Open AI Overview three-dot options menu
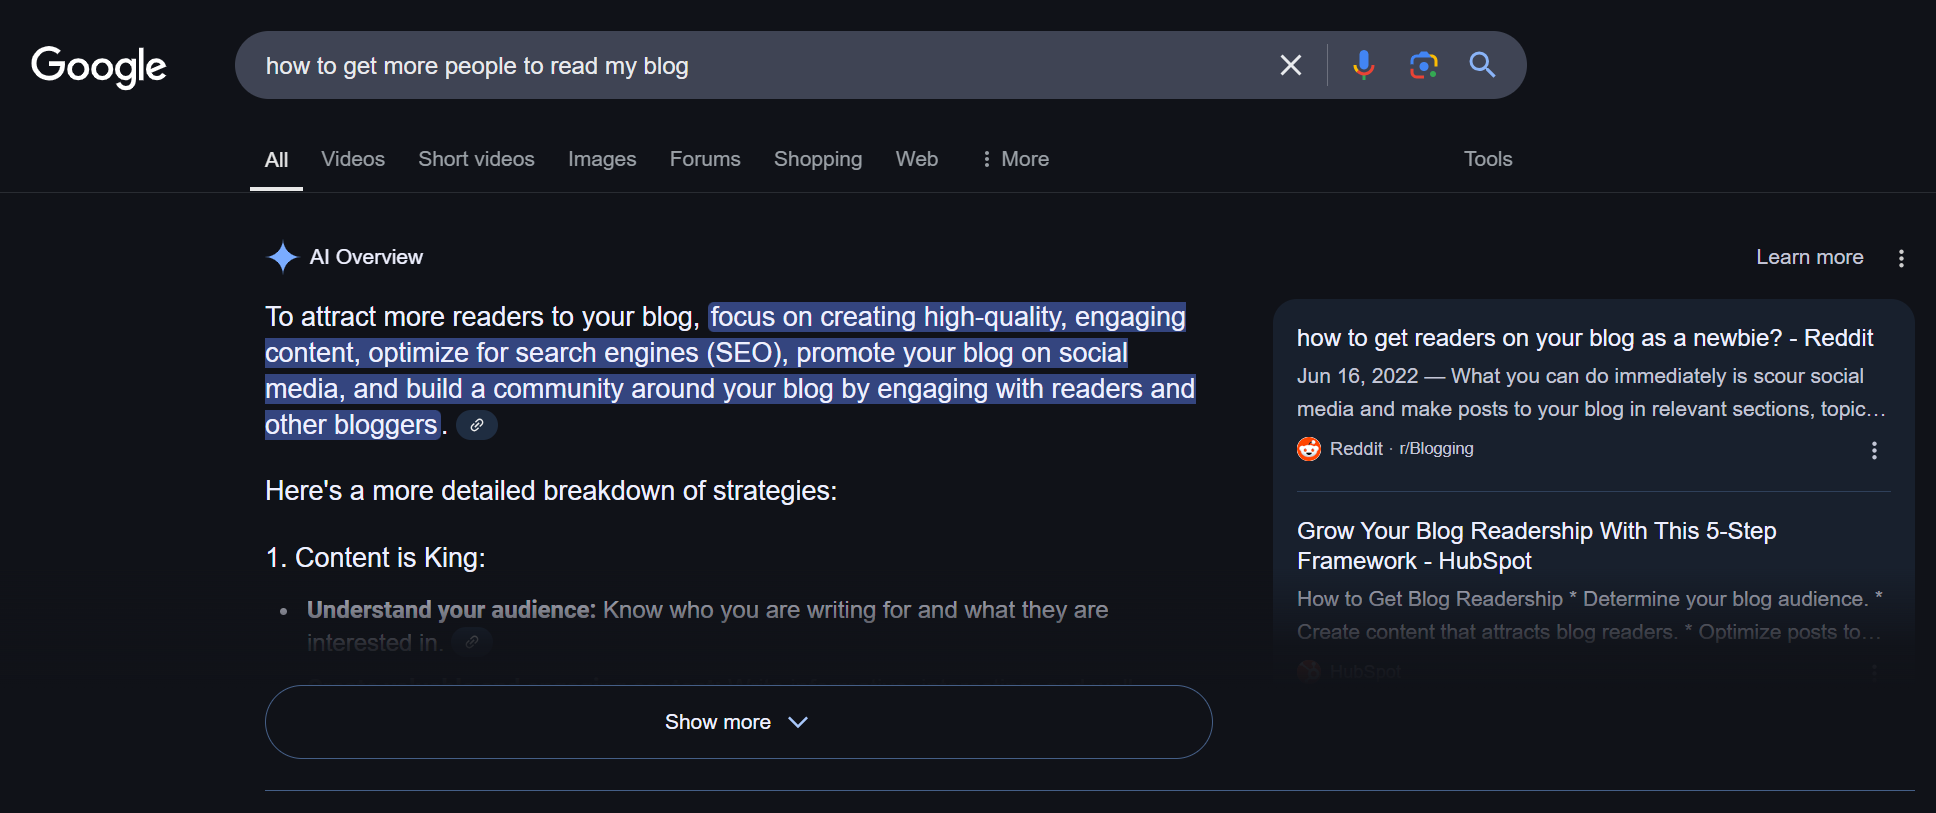Viewport: 1936px width, 813px height. (x=1901, y=258)
